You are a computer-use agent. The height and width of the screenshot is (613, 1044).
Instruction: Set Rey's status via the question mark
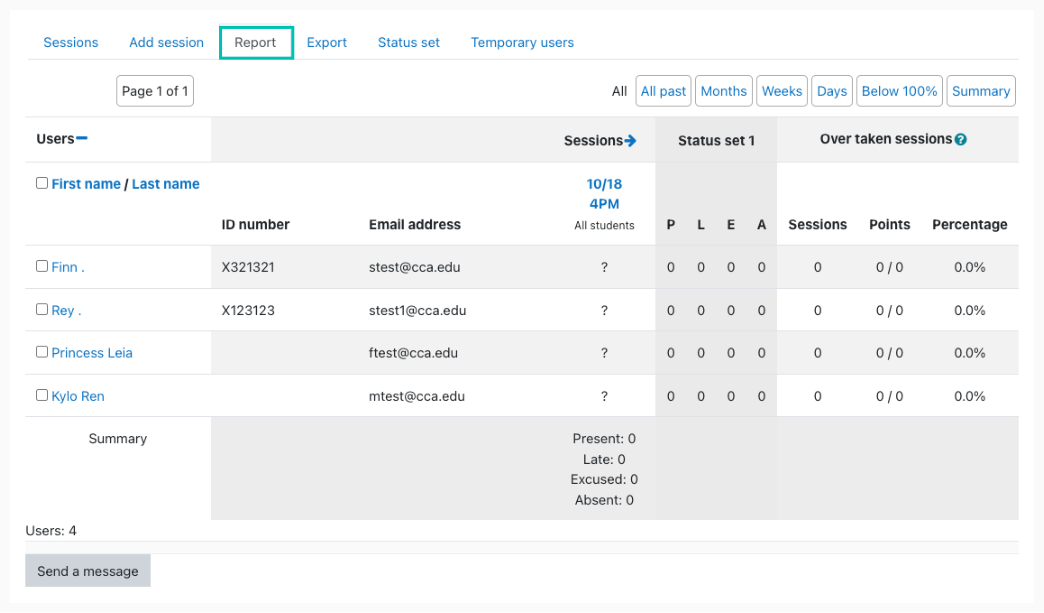coord(604,309)
